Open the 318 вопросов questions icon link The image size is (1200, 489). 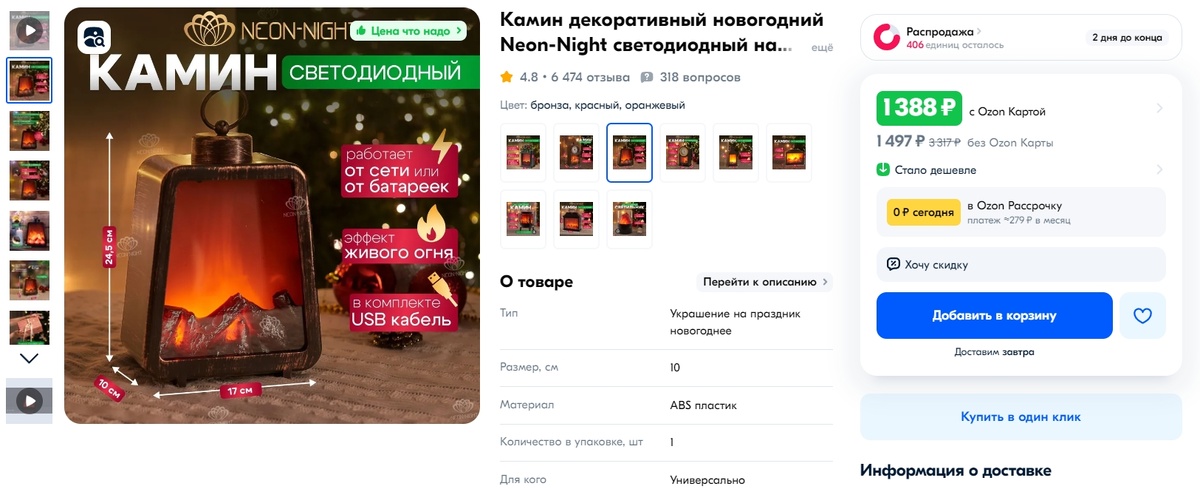[x=647, y=77]
